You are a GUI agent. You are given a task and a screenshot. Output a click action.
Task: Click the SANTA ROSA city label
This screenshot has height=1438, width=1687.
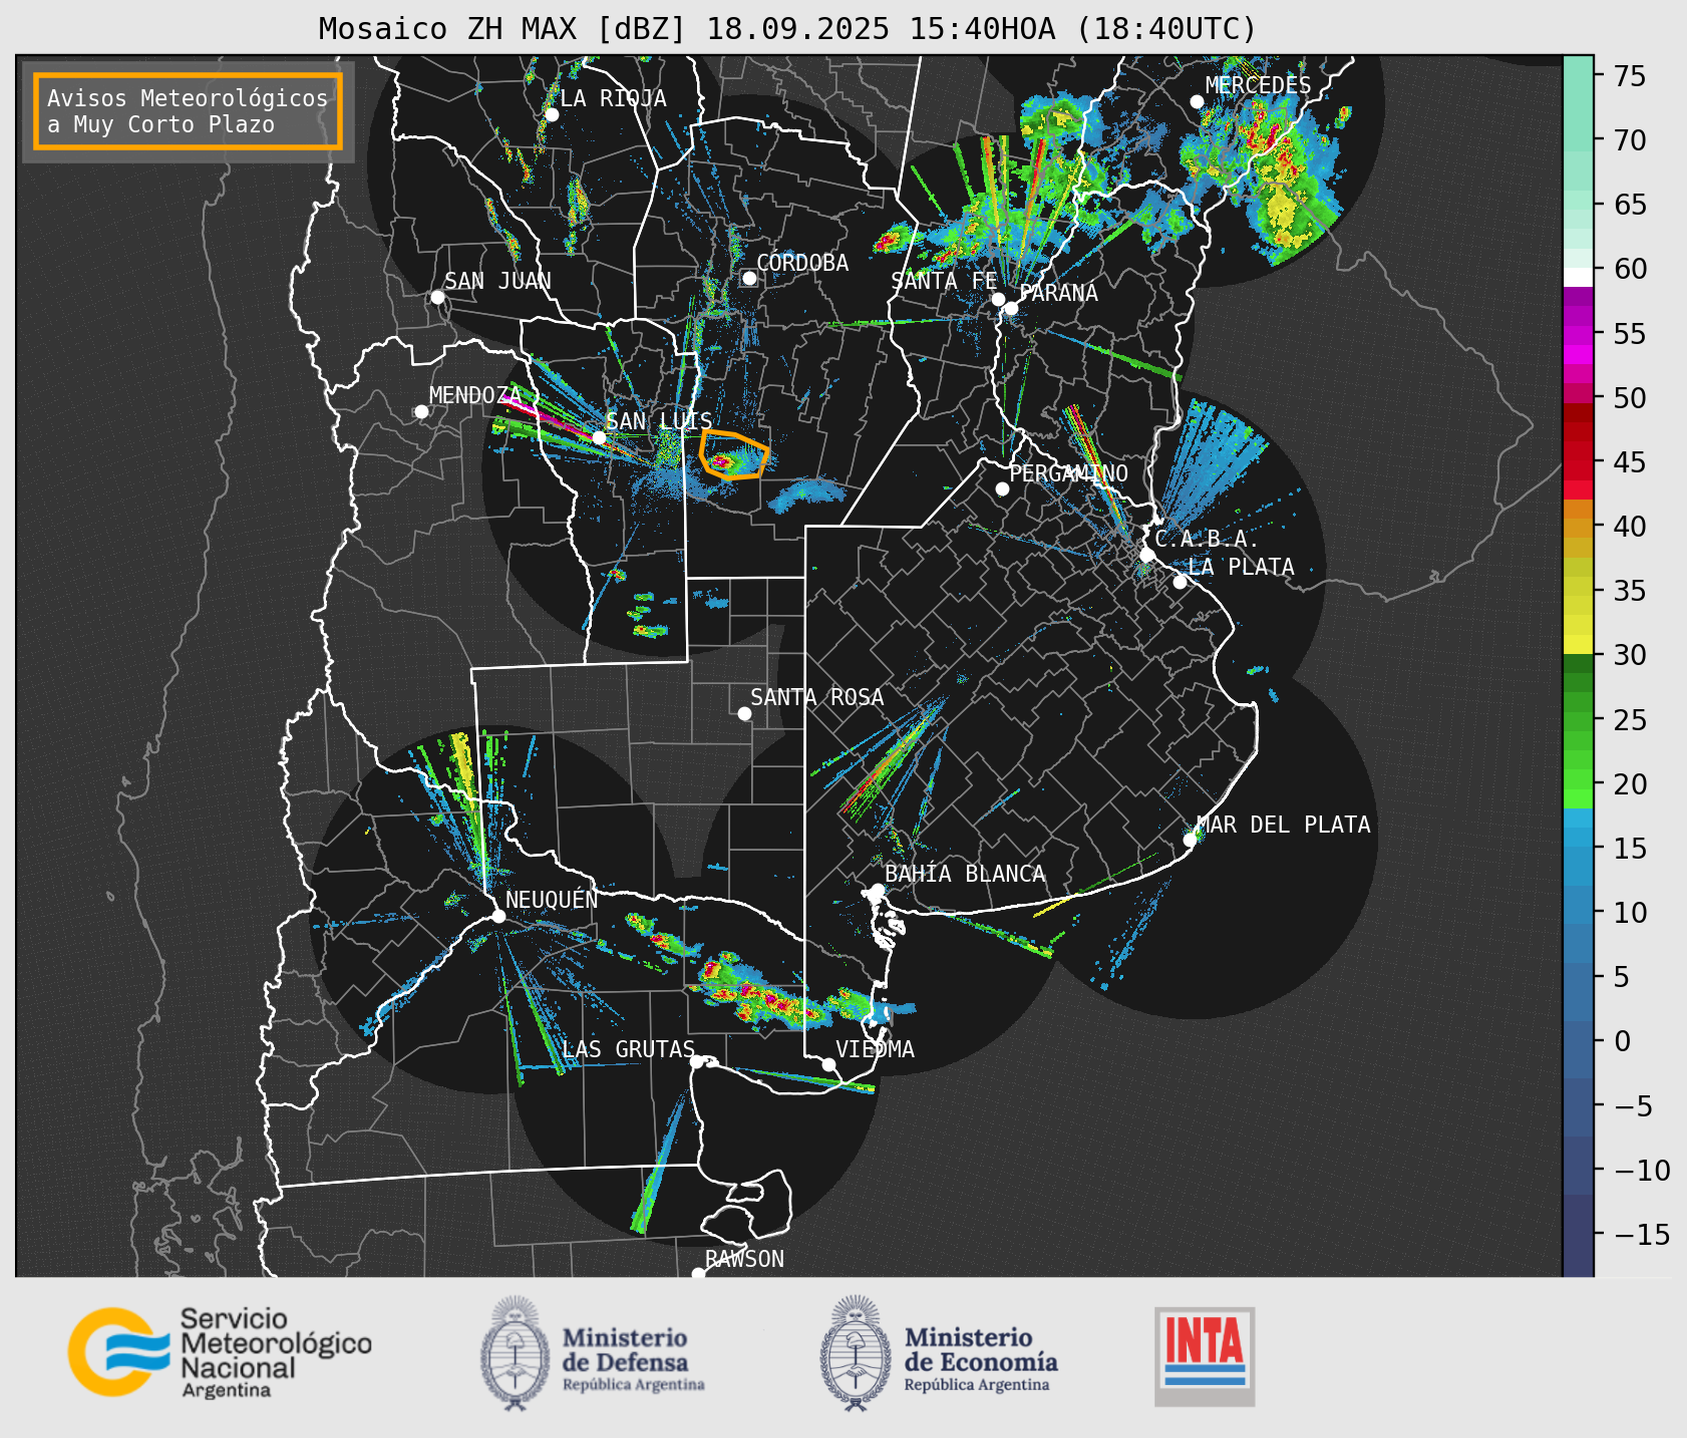pos(817,697)
